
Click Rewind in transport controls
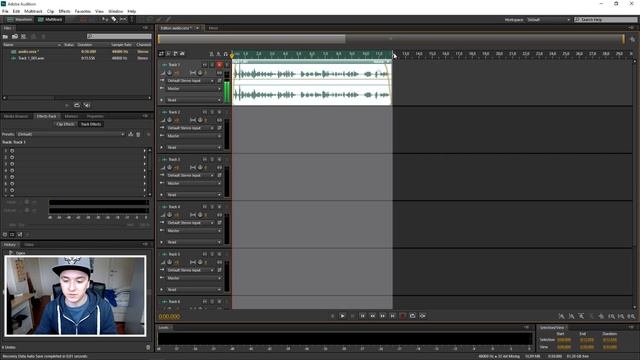click(373, 316)
